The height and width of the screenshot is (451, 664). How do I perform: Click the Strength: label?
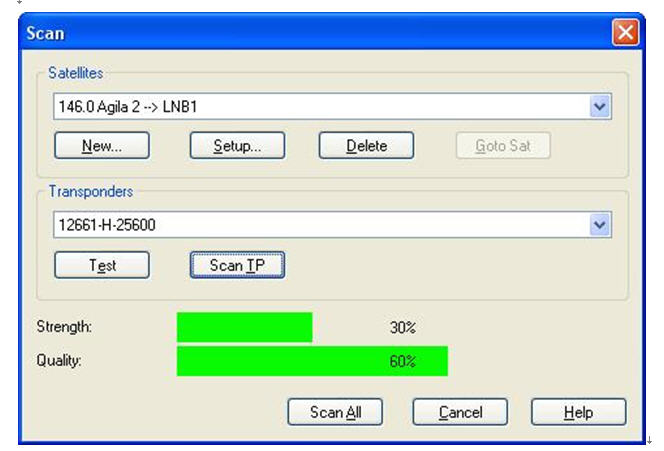click(64, 326)
